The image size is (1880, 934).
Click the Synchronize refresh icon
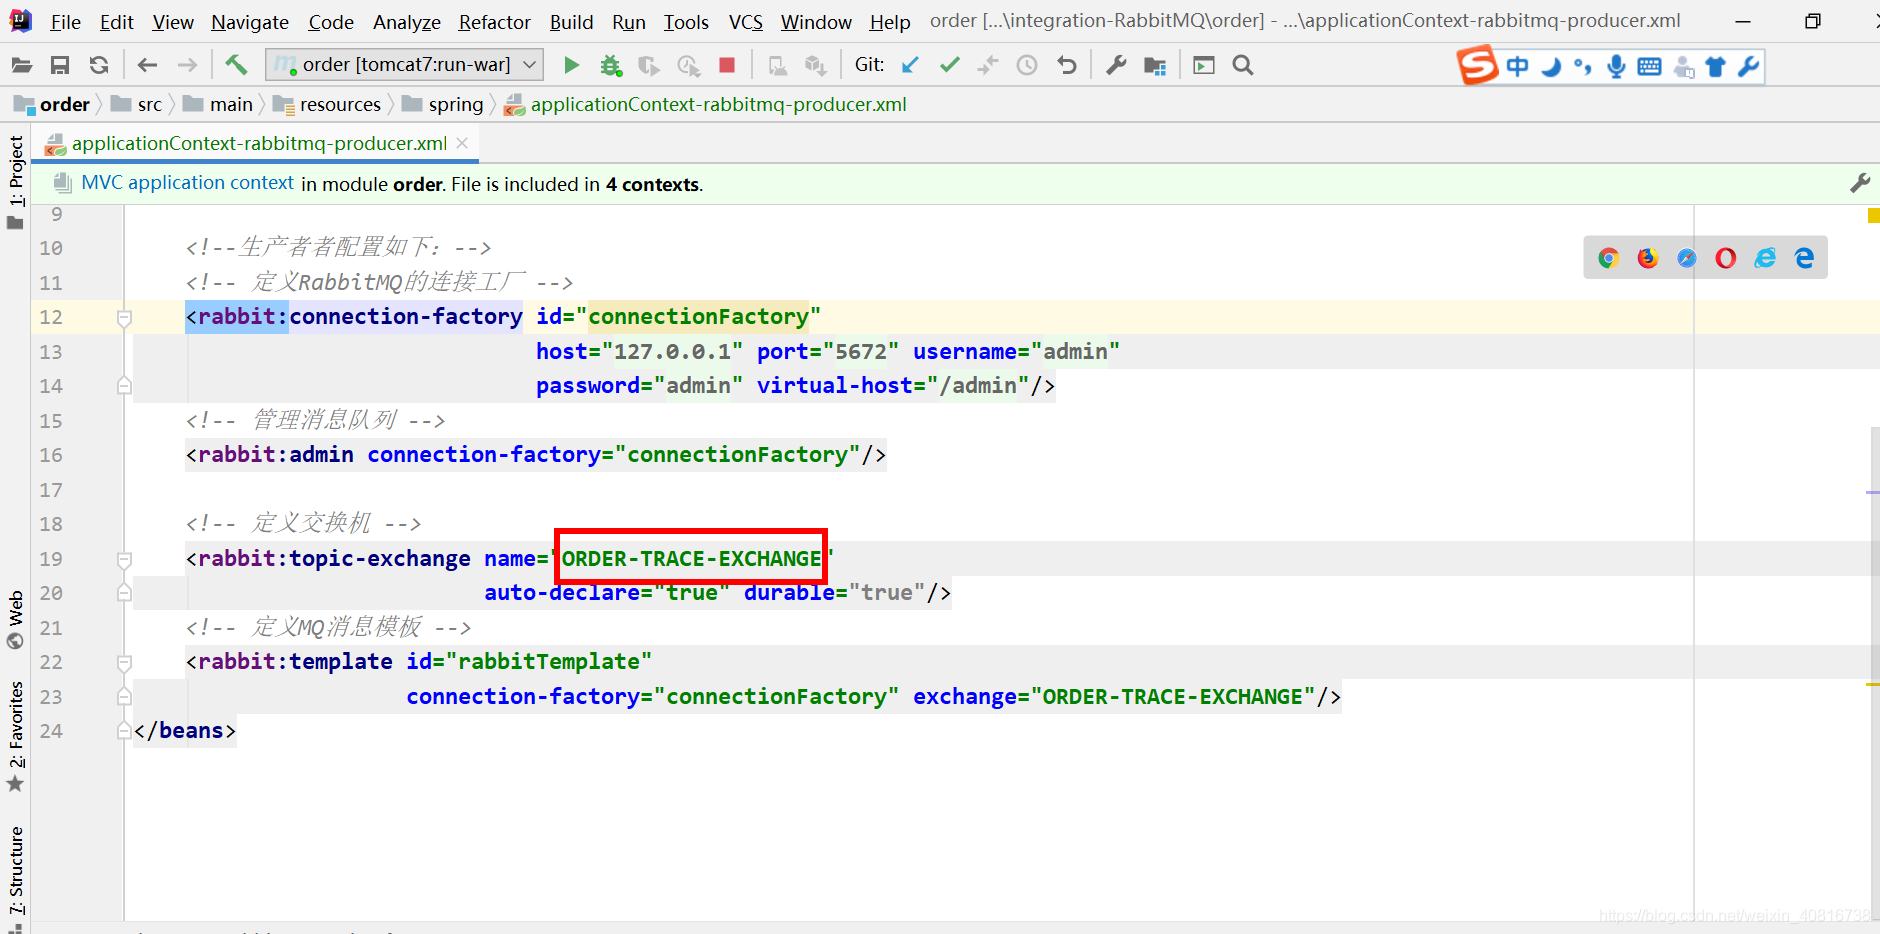tap(98, 65)
